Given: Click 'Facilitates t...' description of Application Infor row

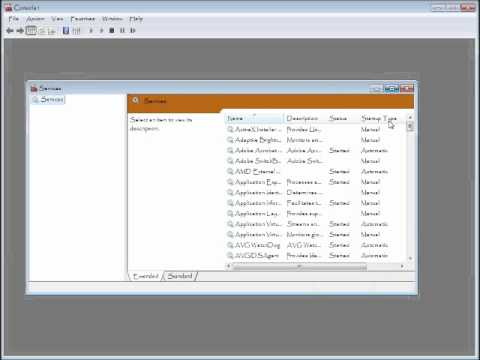Looking at the screenshot, I should [304, 203].
